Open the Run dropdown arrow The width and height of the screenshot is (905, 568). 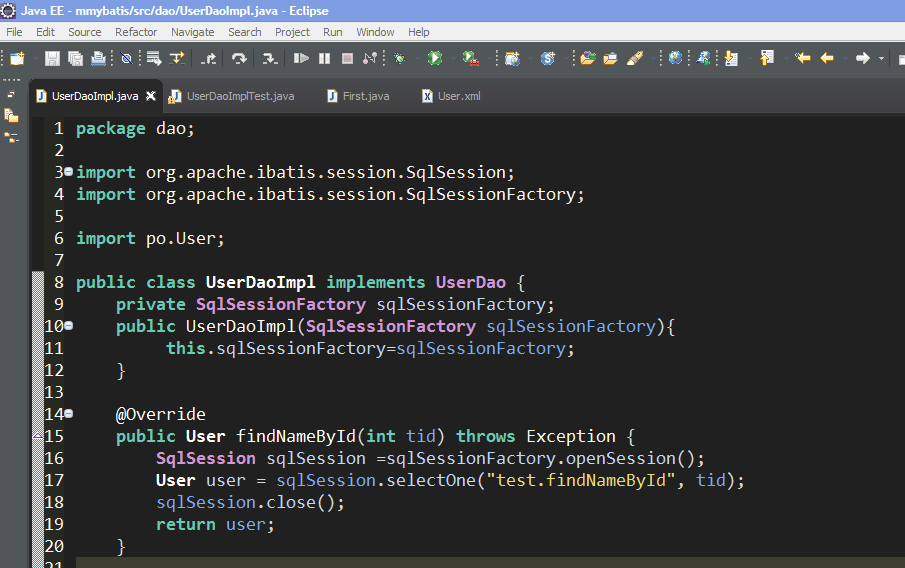[x=452, y=58]
